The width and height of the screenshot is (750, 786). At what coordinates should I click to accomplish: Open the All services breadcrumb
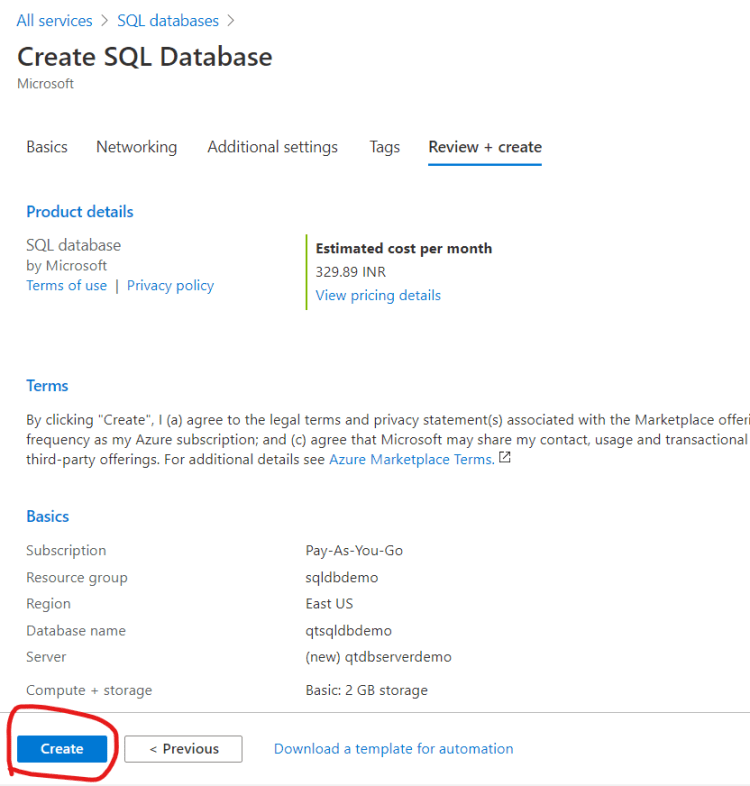54,21
